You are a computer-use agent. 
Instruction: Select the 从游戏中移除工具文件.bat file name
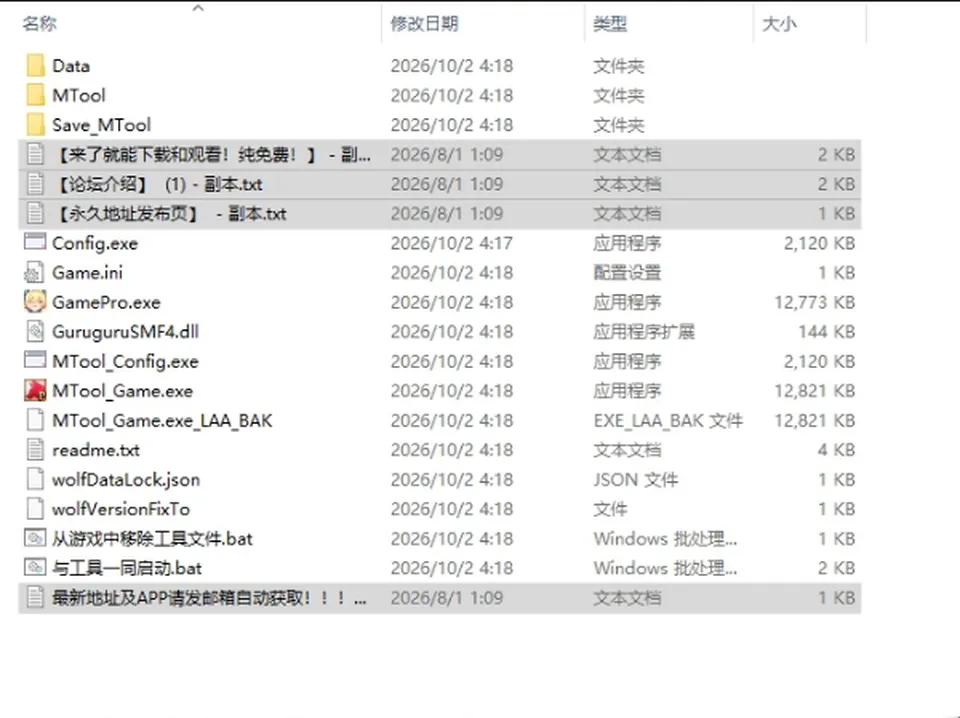(x=152, y=539)
